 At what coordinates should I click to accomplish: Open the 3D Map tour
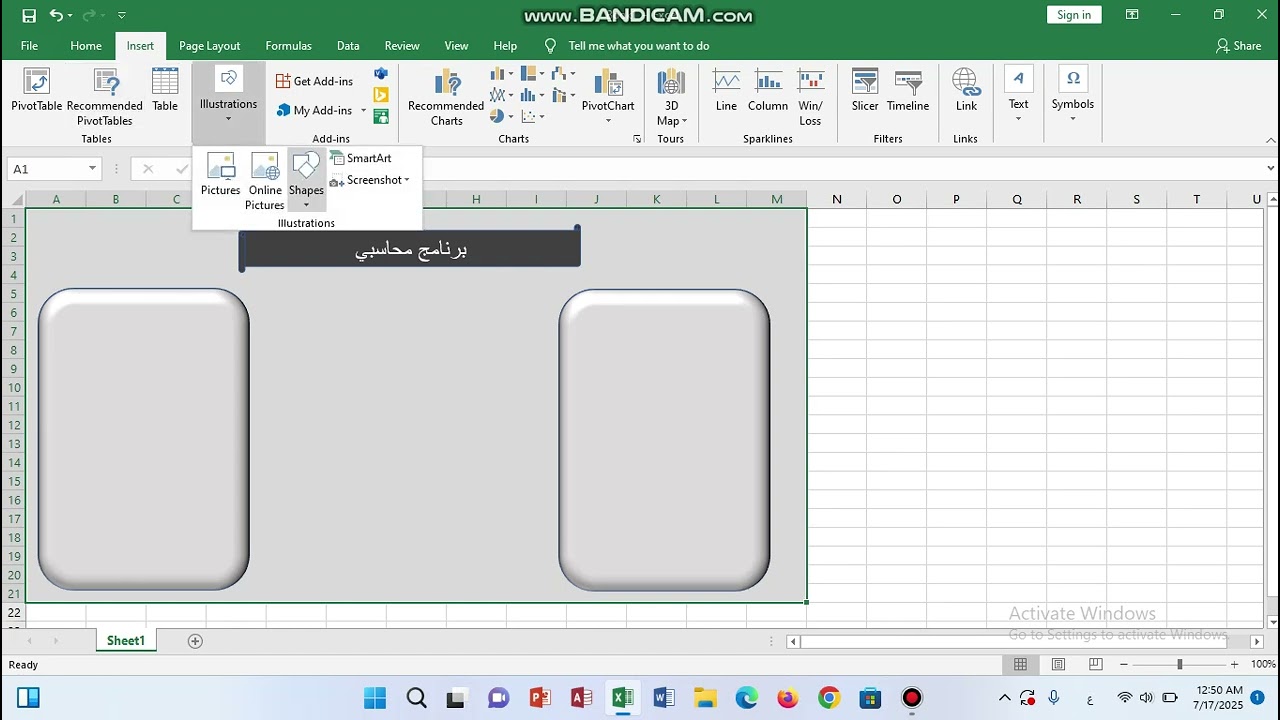671,97
